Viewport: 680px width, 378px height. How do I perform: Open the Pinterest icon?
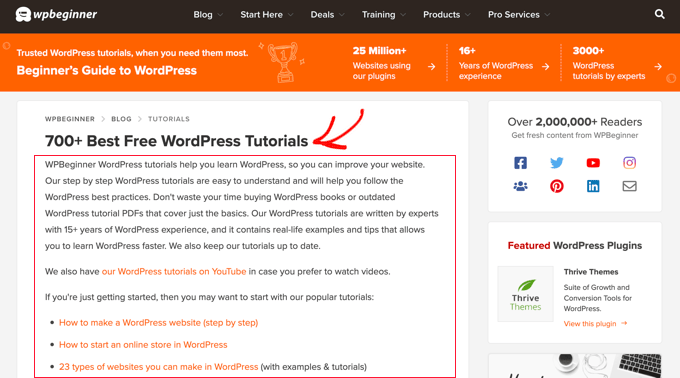tap(557, 186)
